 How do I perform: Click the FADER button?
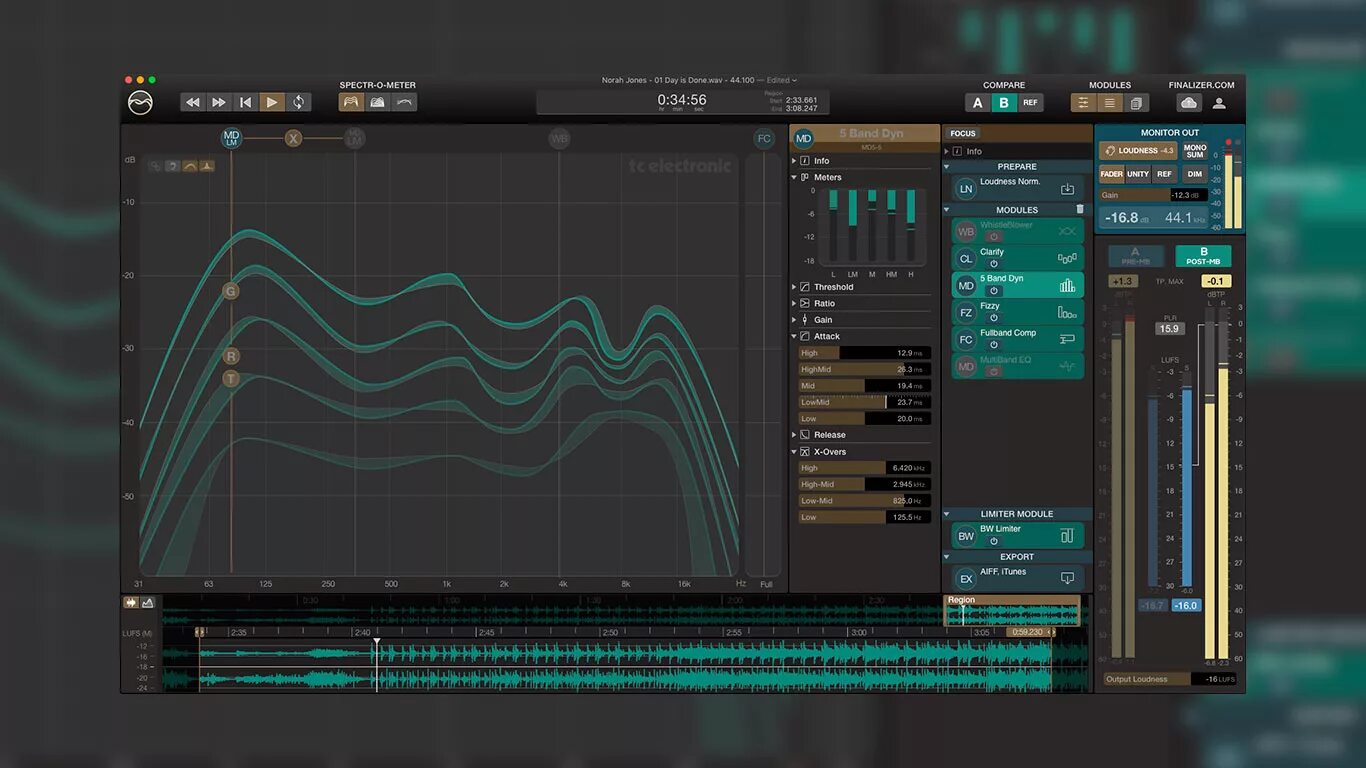point(1112,174)
